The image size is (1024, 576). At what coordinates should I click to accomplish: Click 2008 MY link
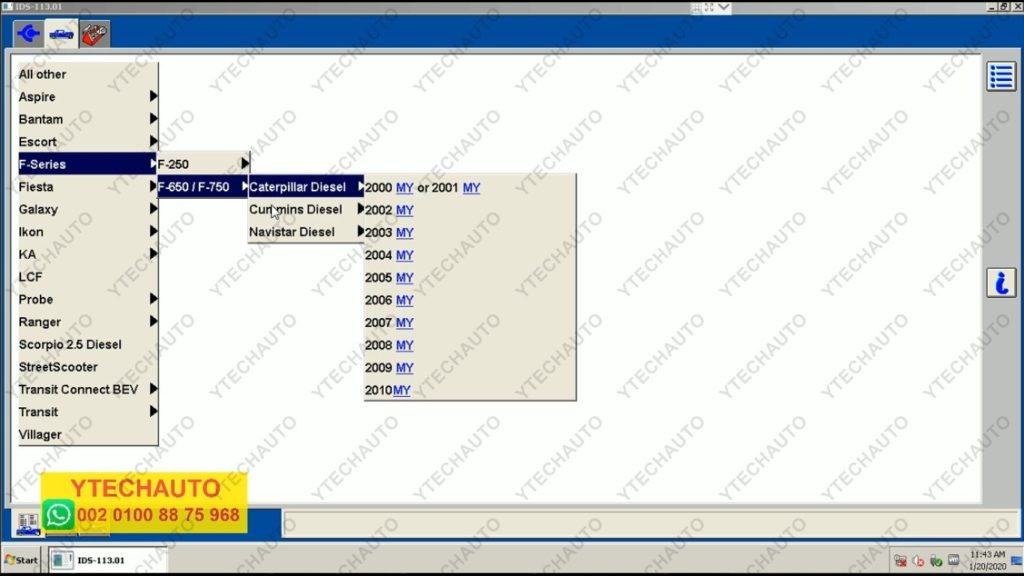click(404, 345)
